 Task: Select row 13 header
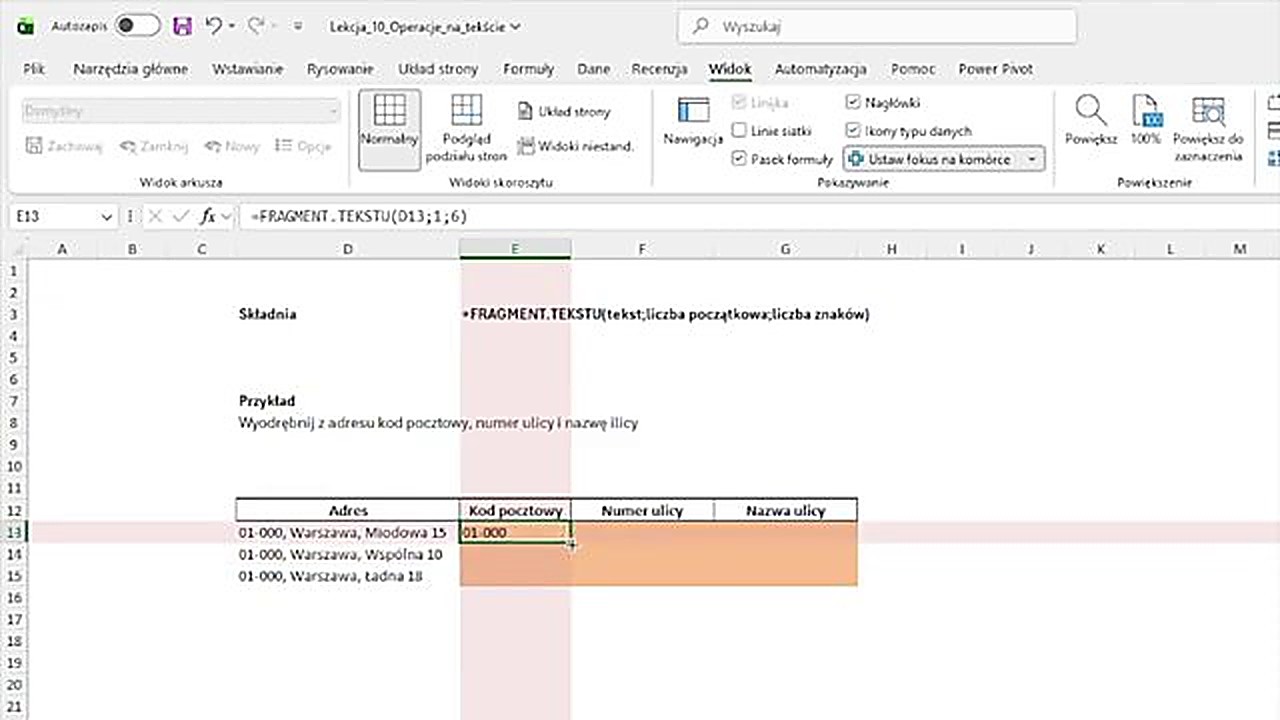pyautogui.click(x=14, y=532)
